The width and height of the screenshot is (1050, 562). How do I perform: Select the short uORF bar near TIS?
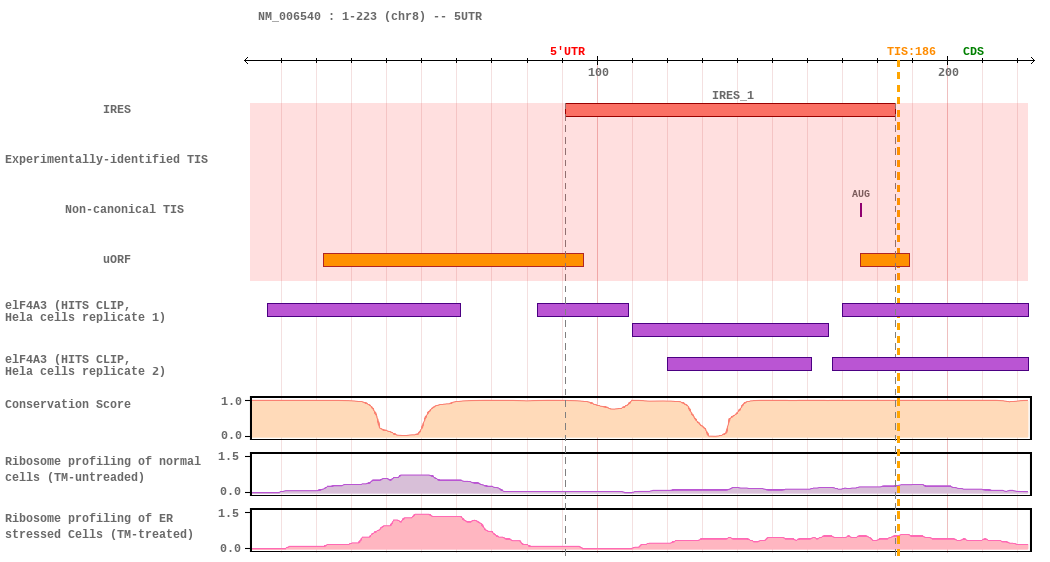point(884,260)
